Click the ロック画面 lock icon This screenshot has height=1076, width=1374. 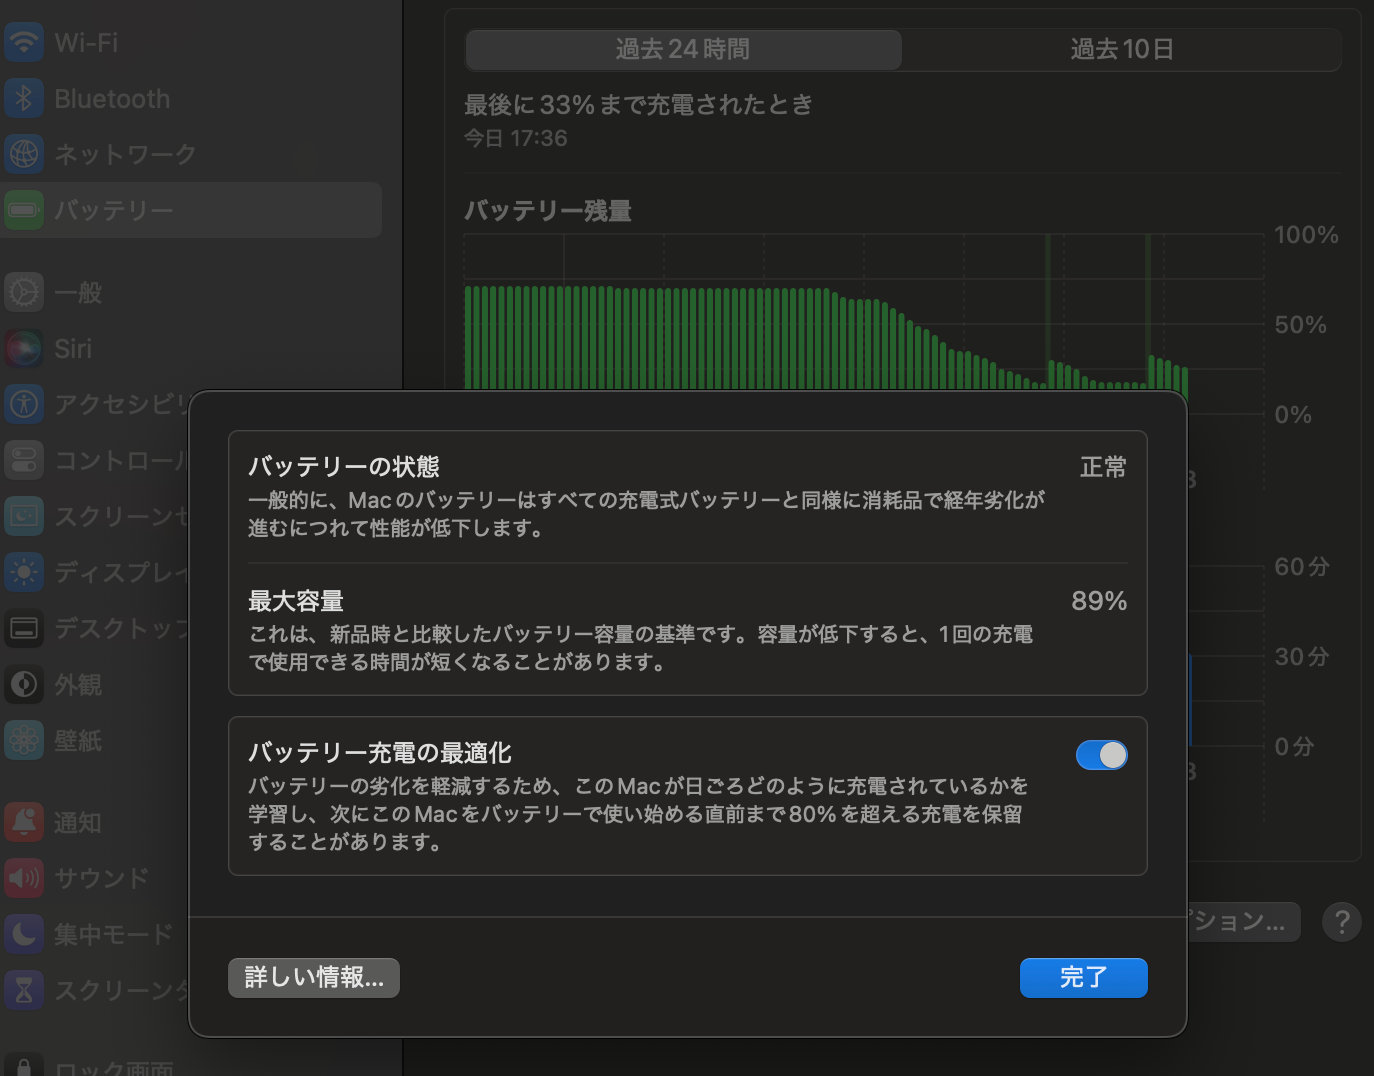(x=24, y=1064)
